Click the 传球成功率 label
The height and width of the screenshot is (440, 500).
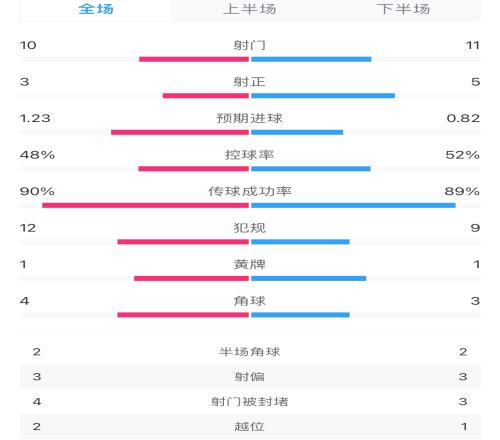point(250,191)
